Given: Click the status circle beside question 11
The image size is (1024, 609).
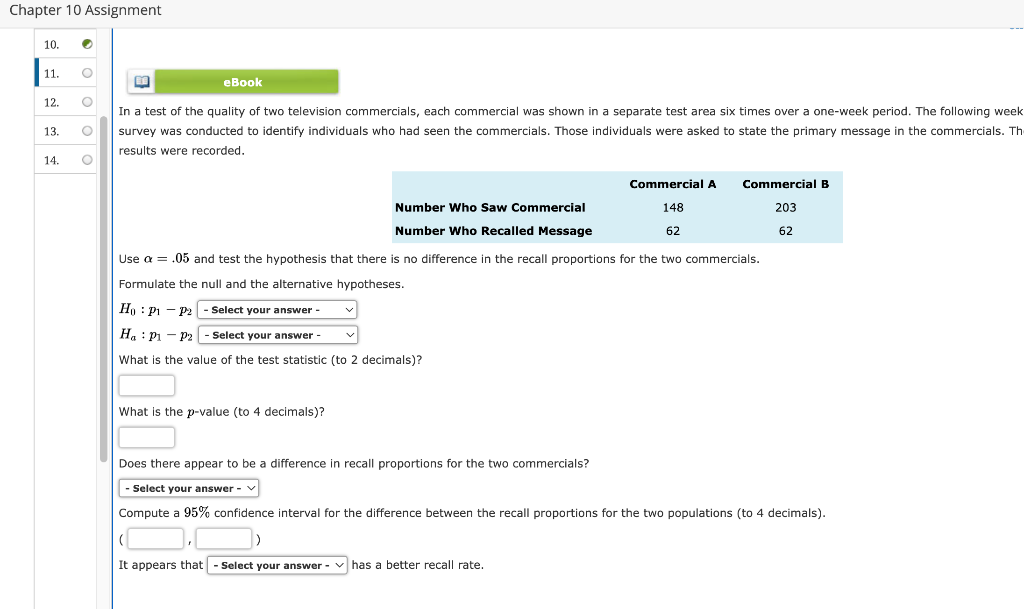Looking at the screenshot, I should (x=86, y=73).
